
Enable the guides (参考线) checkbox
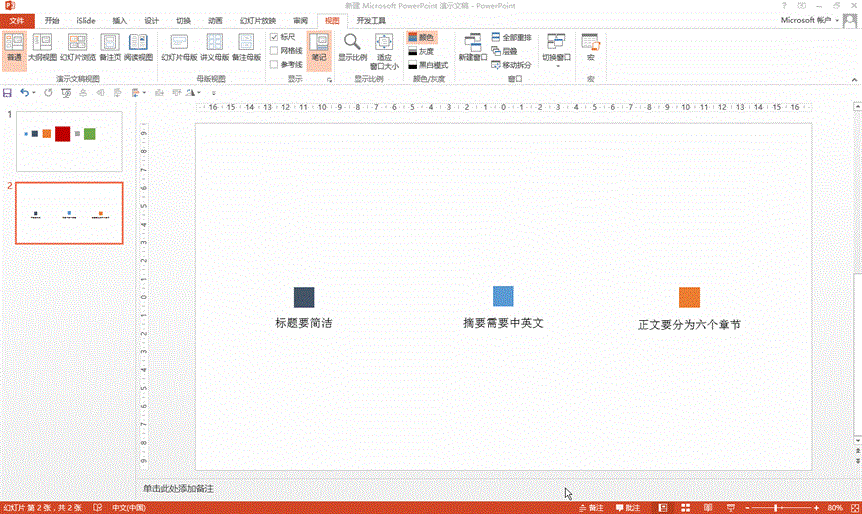(275, 64)
